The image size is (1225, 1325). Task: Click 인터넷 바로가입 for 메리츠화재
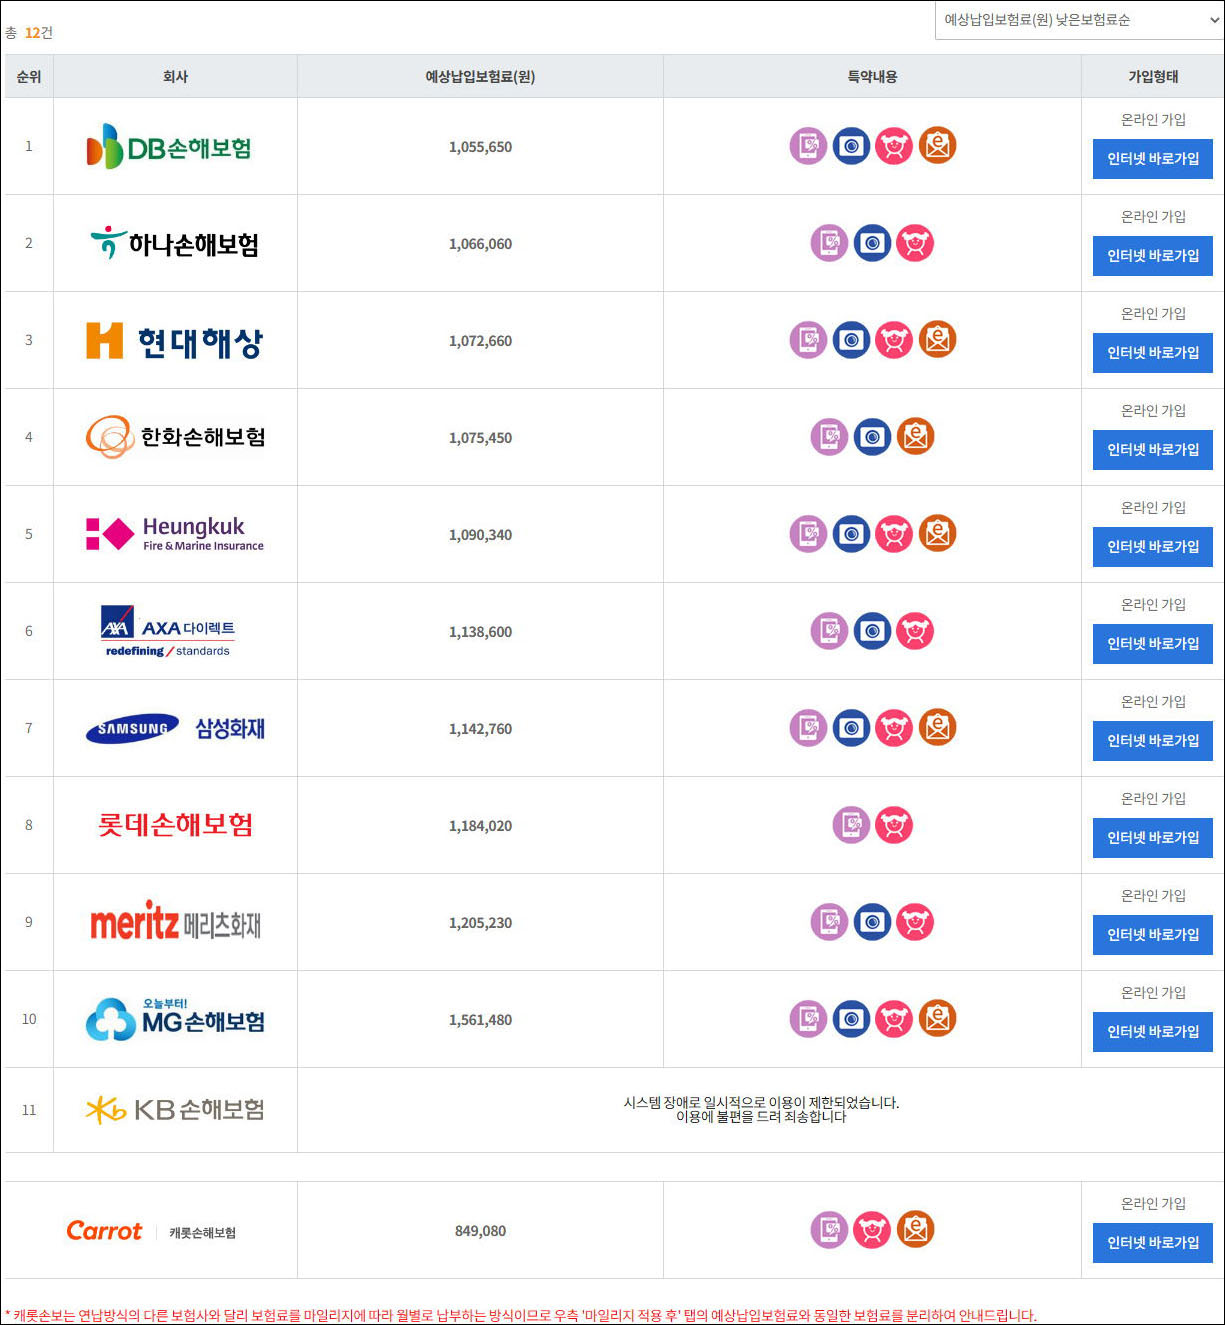point(1153,935)
